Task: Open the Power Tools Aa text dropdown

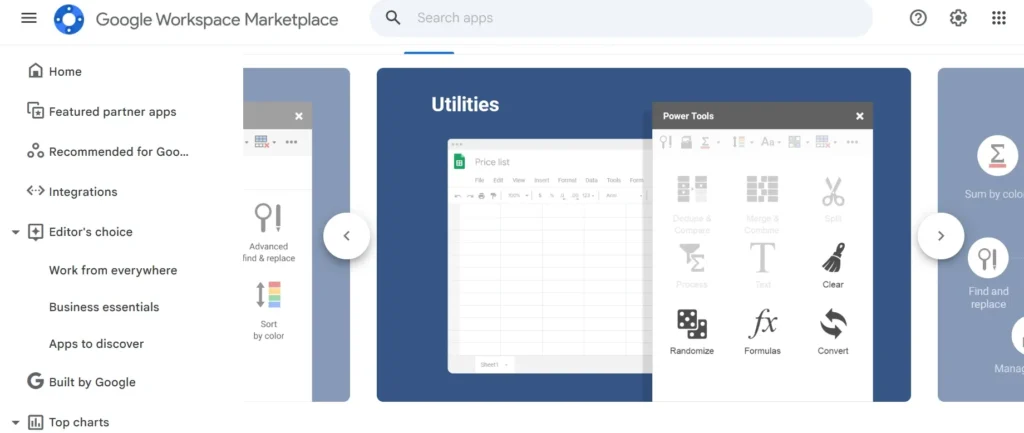Action: pyautogui.click(x=771, y=142)
